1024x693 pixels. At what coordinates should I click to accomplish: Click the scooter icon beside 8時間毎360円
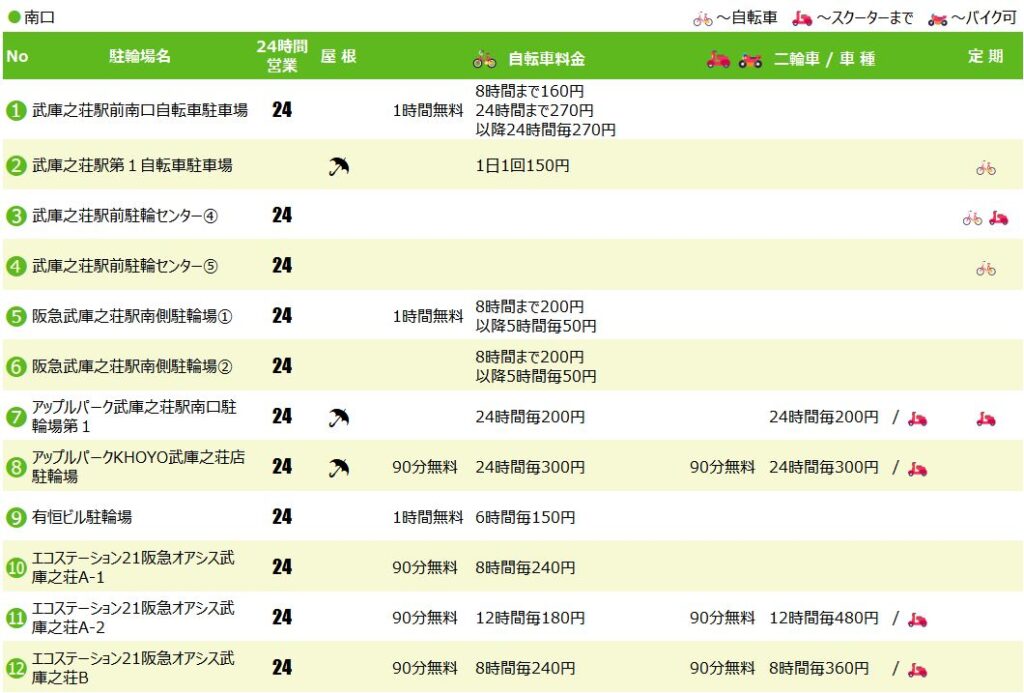(x=917, y=669)
